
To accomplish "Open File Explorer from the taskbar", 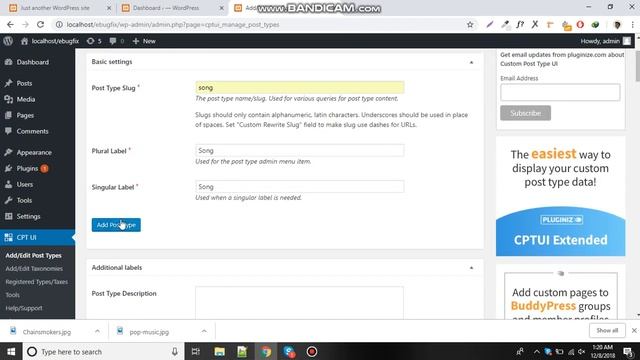I will (x=220, y=351).
